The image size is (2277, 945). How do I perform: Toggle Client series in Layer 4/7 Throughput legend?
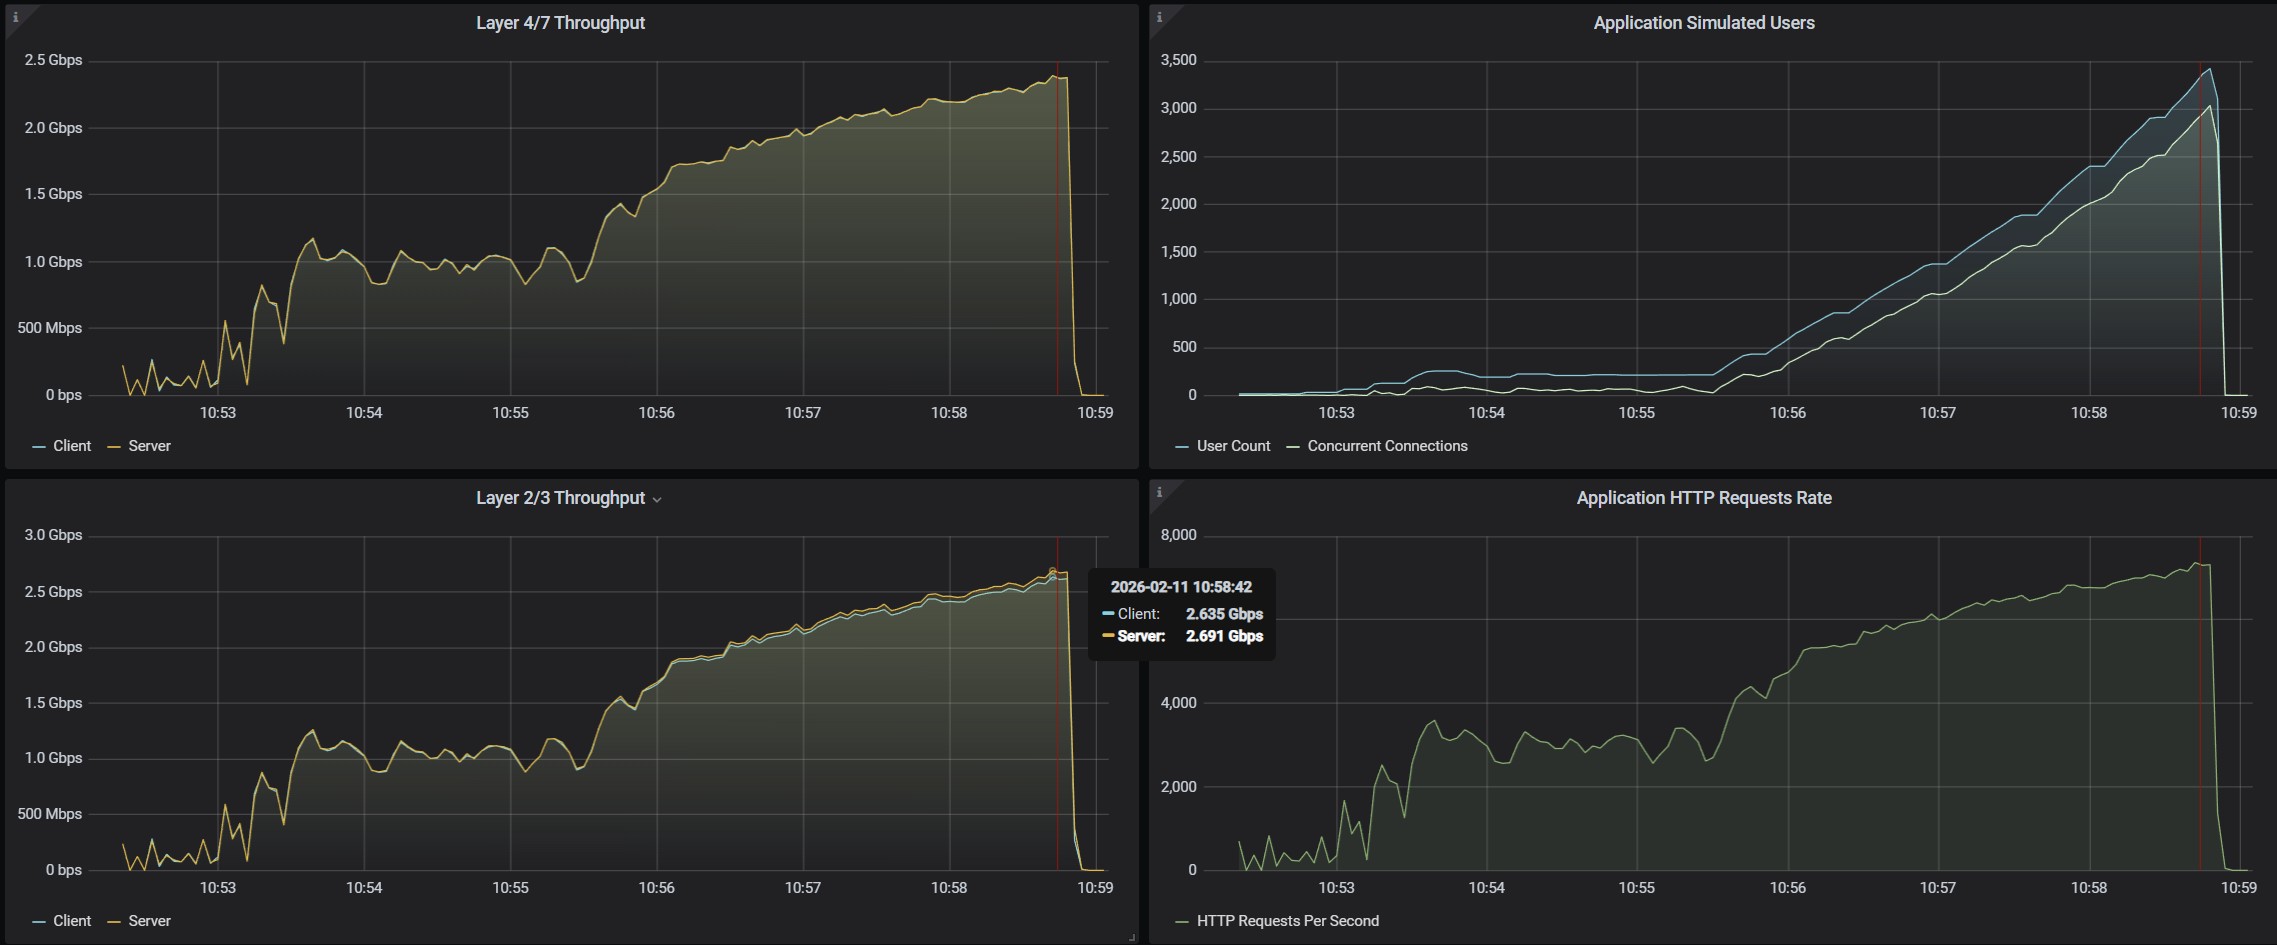tap(71, 446)
